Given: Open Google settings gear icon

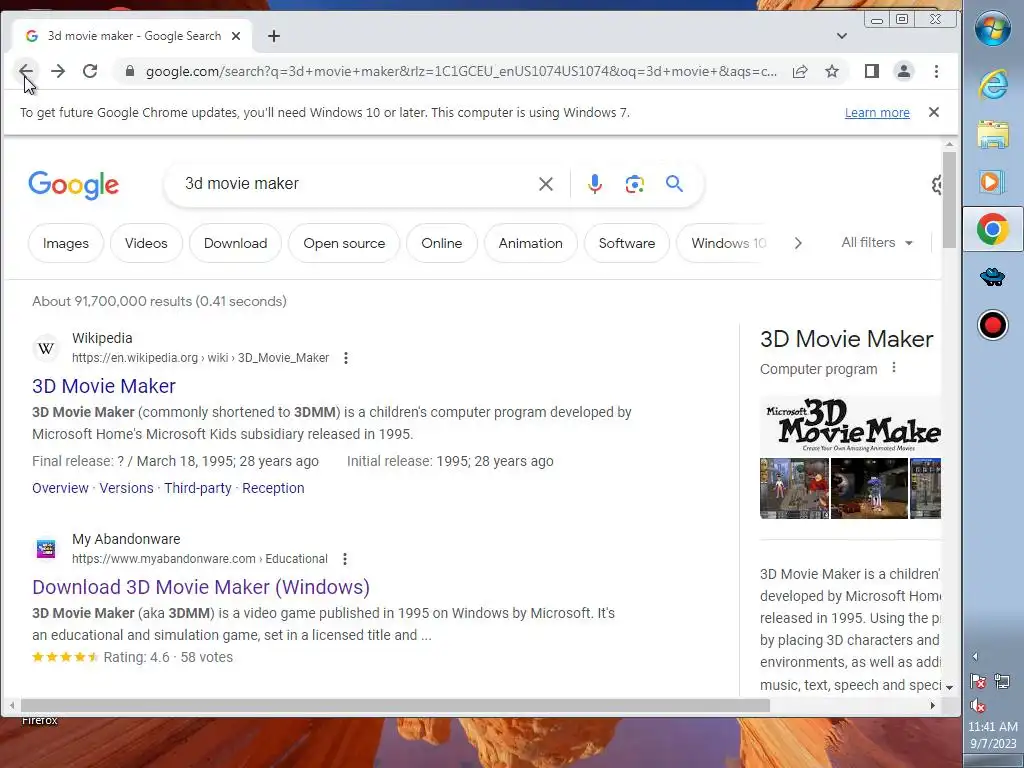Looking at the screenshot, I should [x=936, y=185].
